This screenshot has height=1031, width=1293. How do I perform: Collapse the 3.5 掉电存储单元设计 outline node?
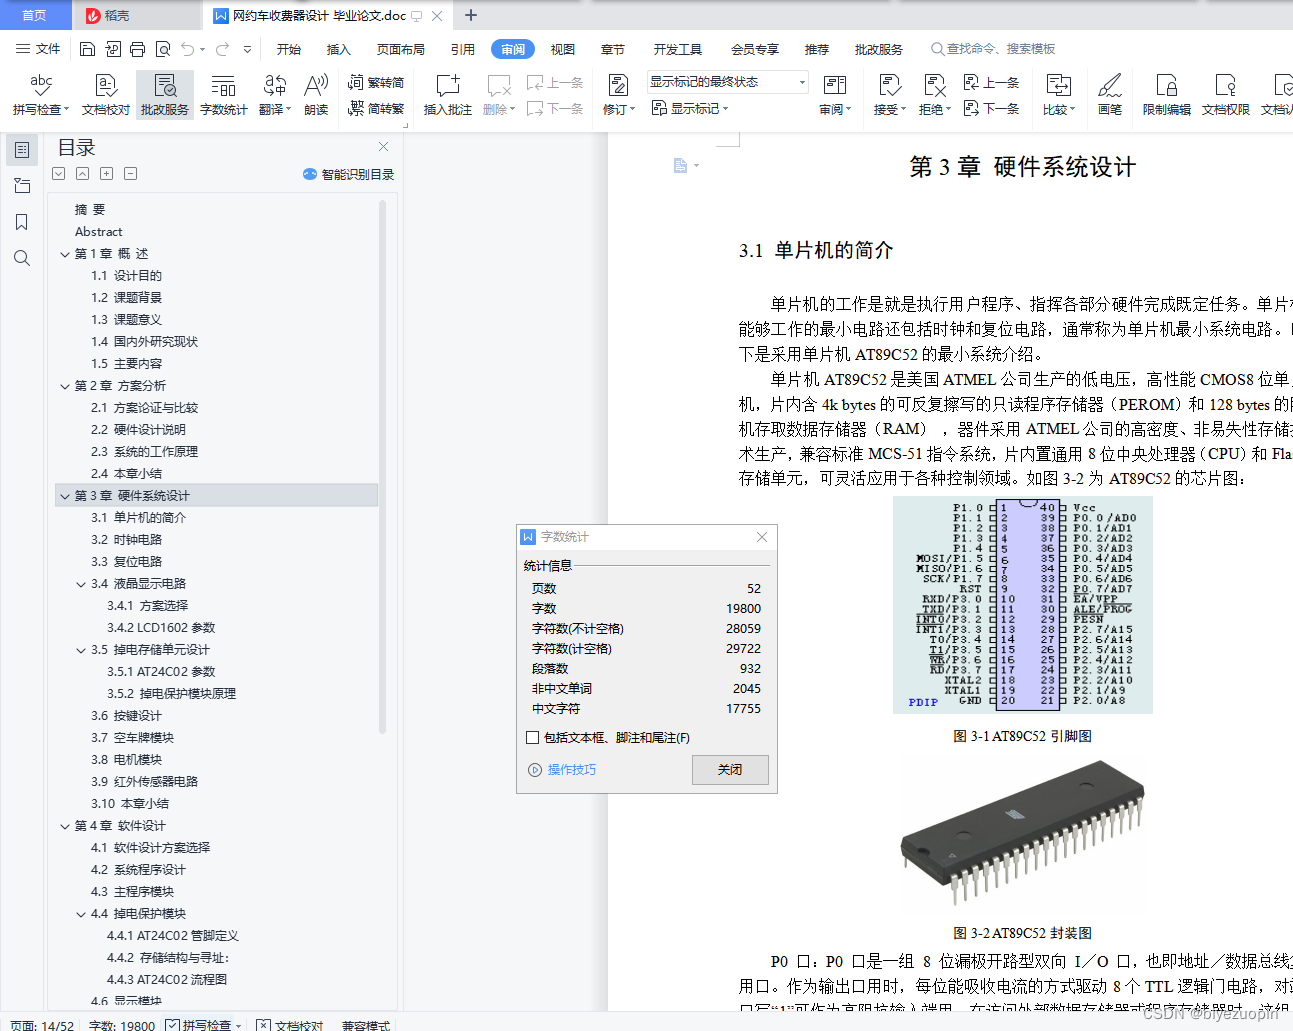81,650
